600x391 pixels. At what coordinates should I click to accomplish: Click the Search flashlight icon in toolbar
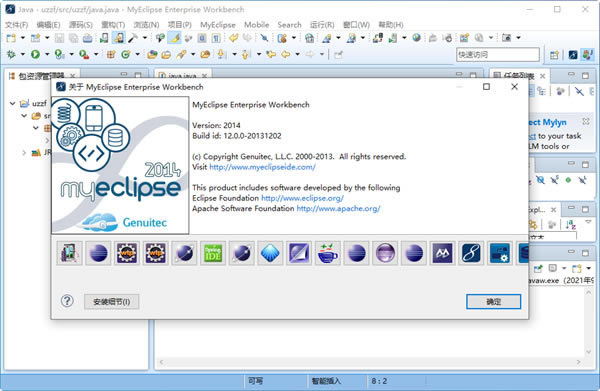(181, 55)
